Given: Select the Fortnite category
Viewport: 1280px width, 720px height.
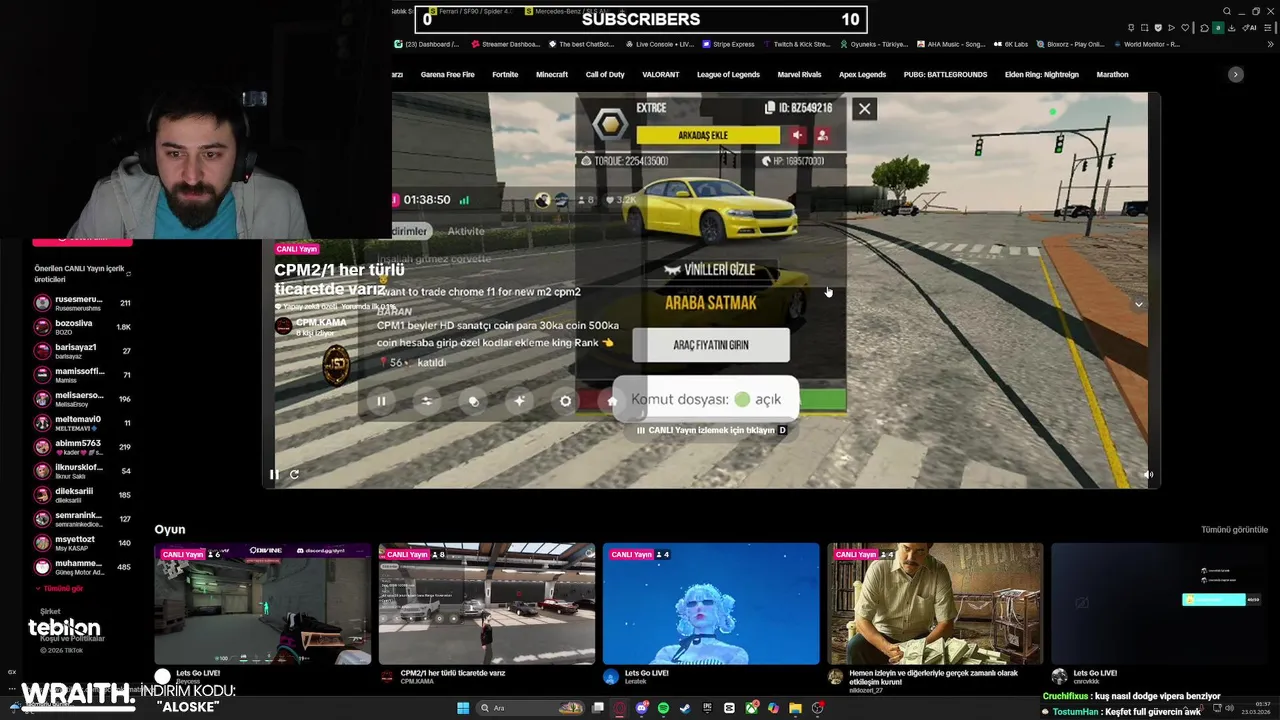Looking at the screenshot, I should coord(505,75).
